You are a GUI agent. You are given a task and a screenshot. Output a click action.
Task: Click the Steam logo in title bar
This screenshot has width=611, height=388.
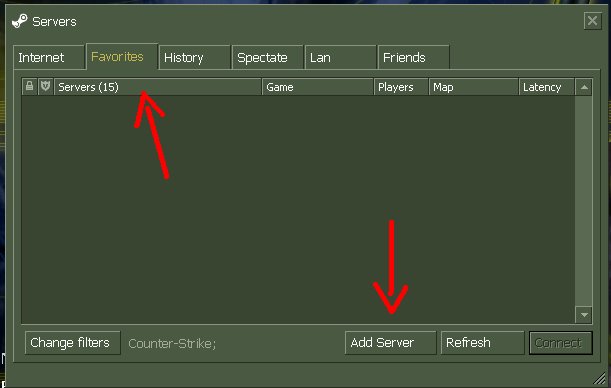pos(19,21)
